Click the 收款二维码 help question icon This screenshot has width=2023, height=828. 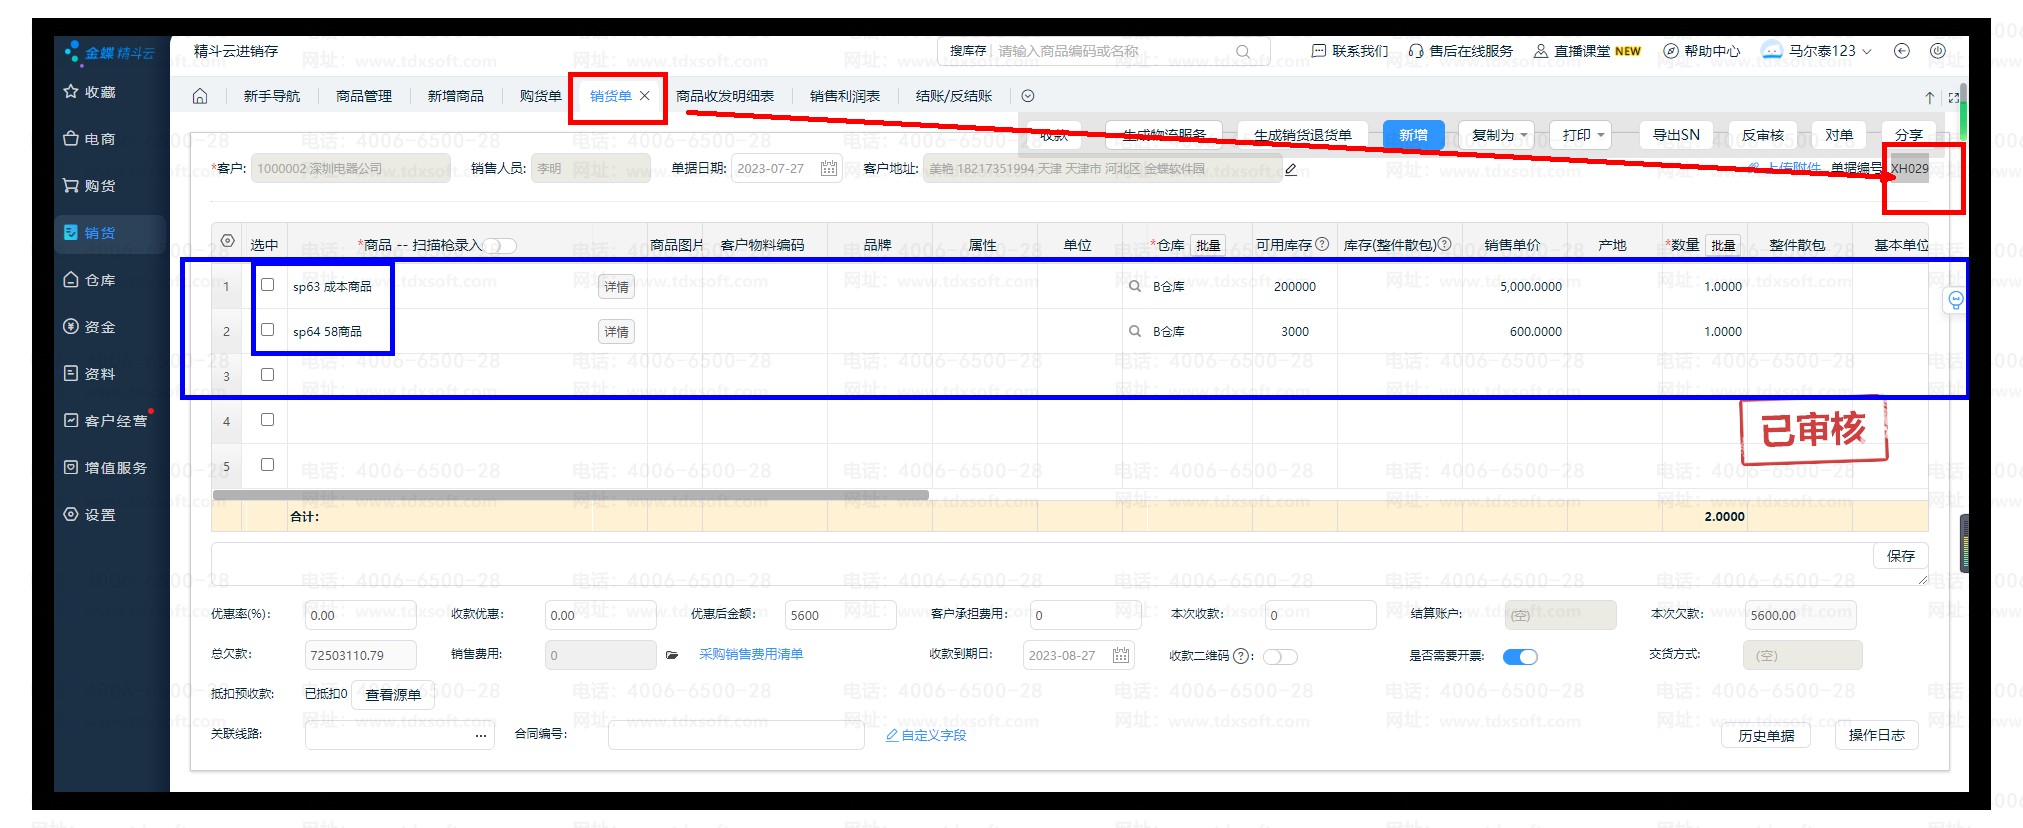pyautogui.click(x=1242, y=656)
